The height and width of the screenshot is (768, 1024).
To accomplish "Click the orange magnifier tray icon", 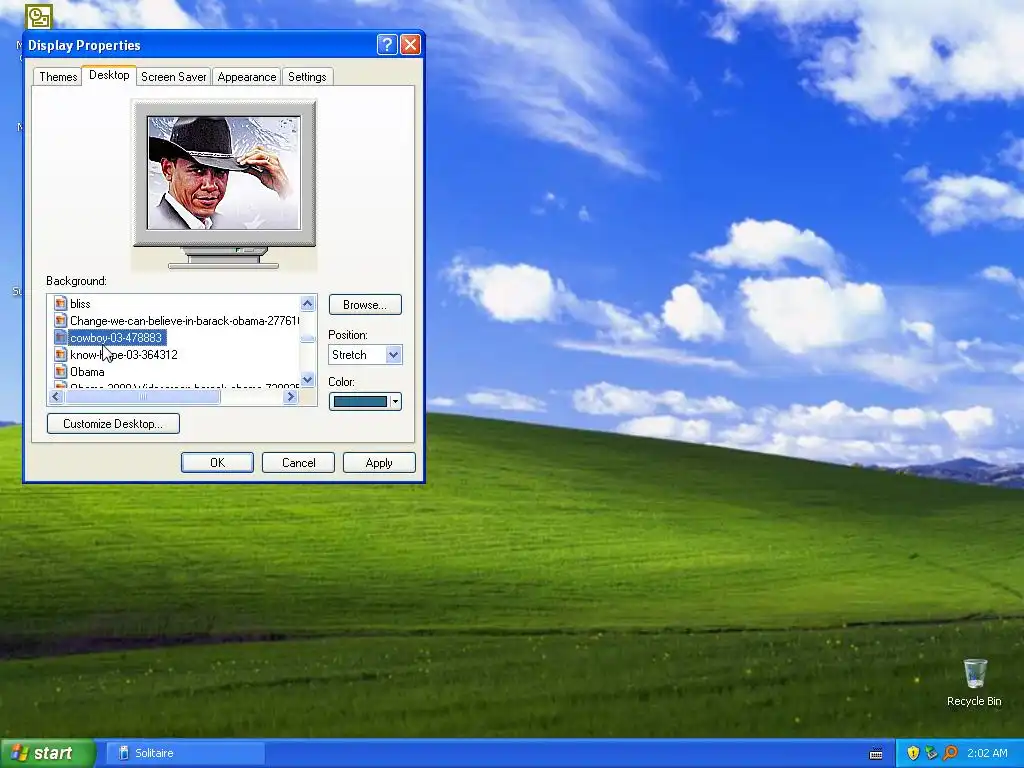I will click(x=950, y=753).
